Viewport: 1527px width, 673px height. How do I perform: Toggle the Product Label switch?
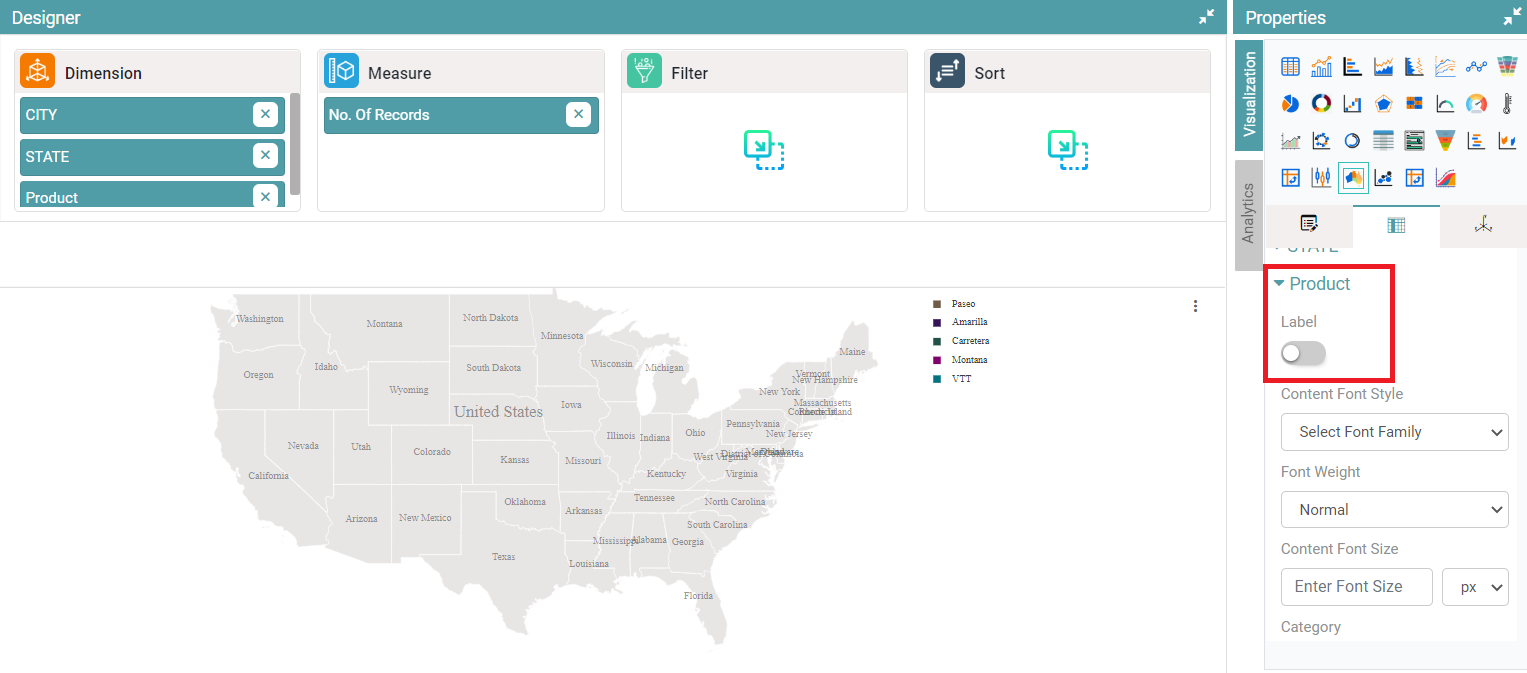[x=1303, y=353]
